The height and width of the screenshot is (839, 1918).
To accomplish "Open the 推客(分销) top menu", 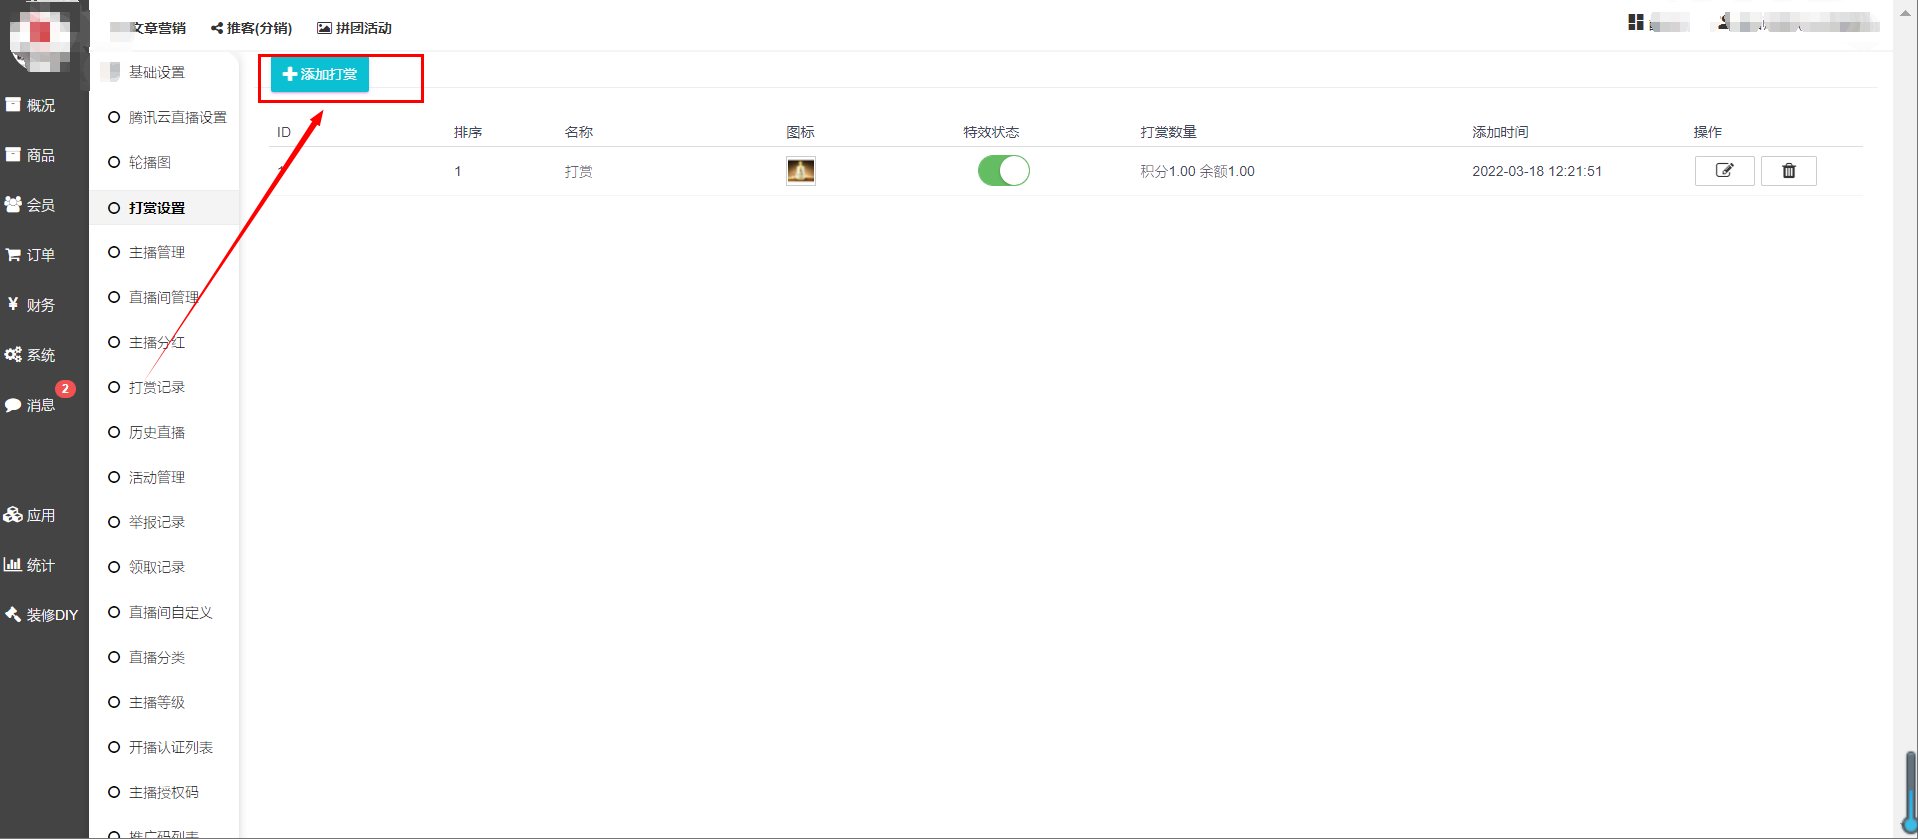I will point(252,28).
